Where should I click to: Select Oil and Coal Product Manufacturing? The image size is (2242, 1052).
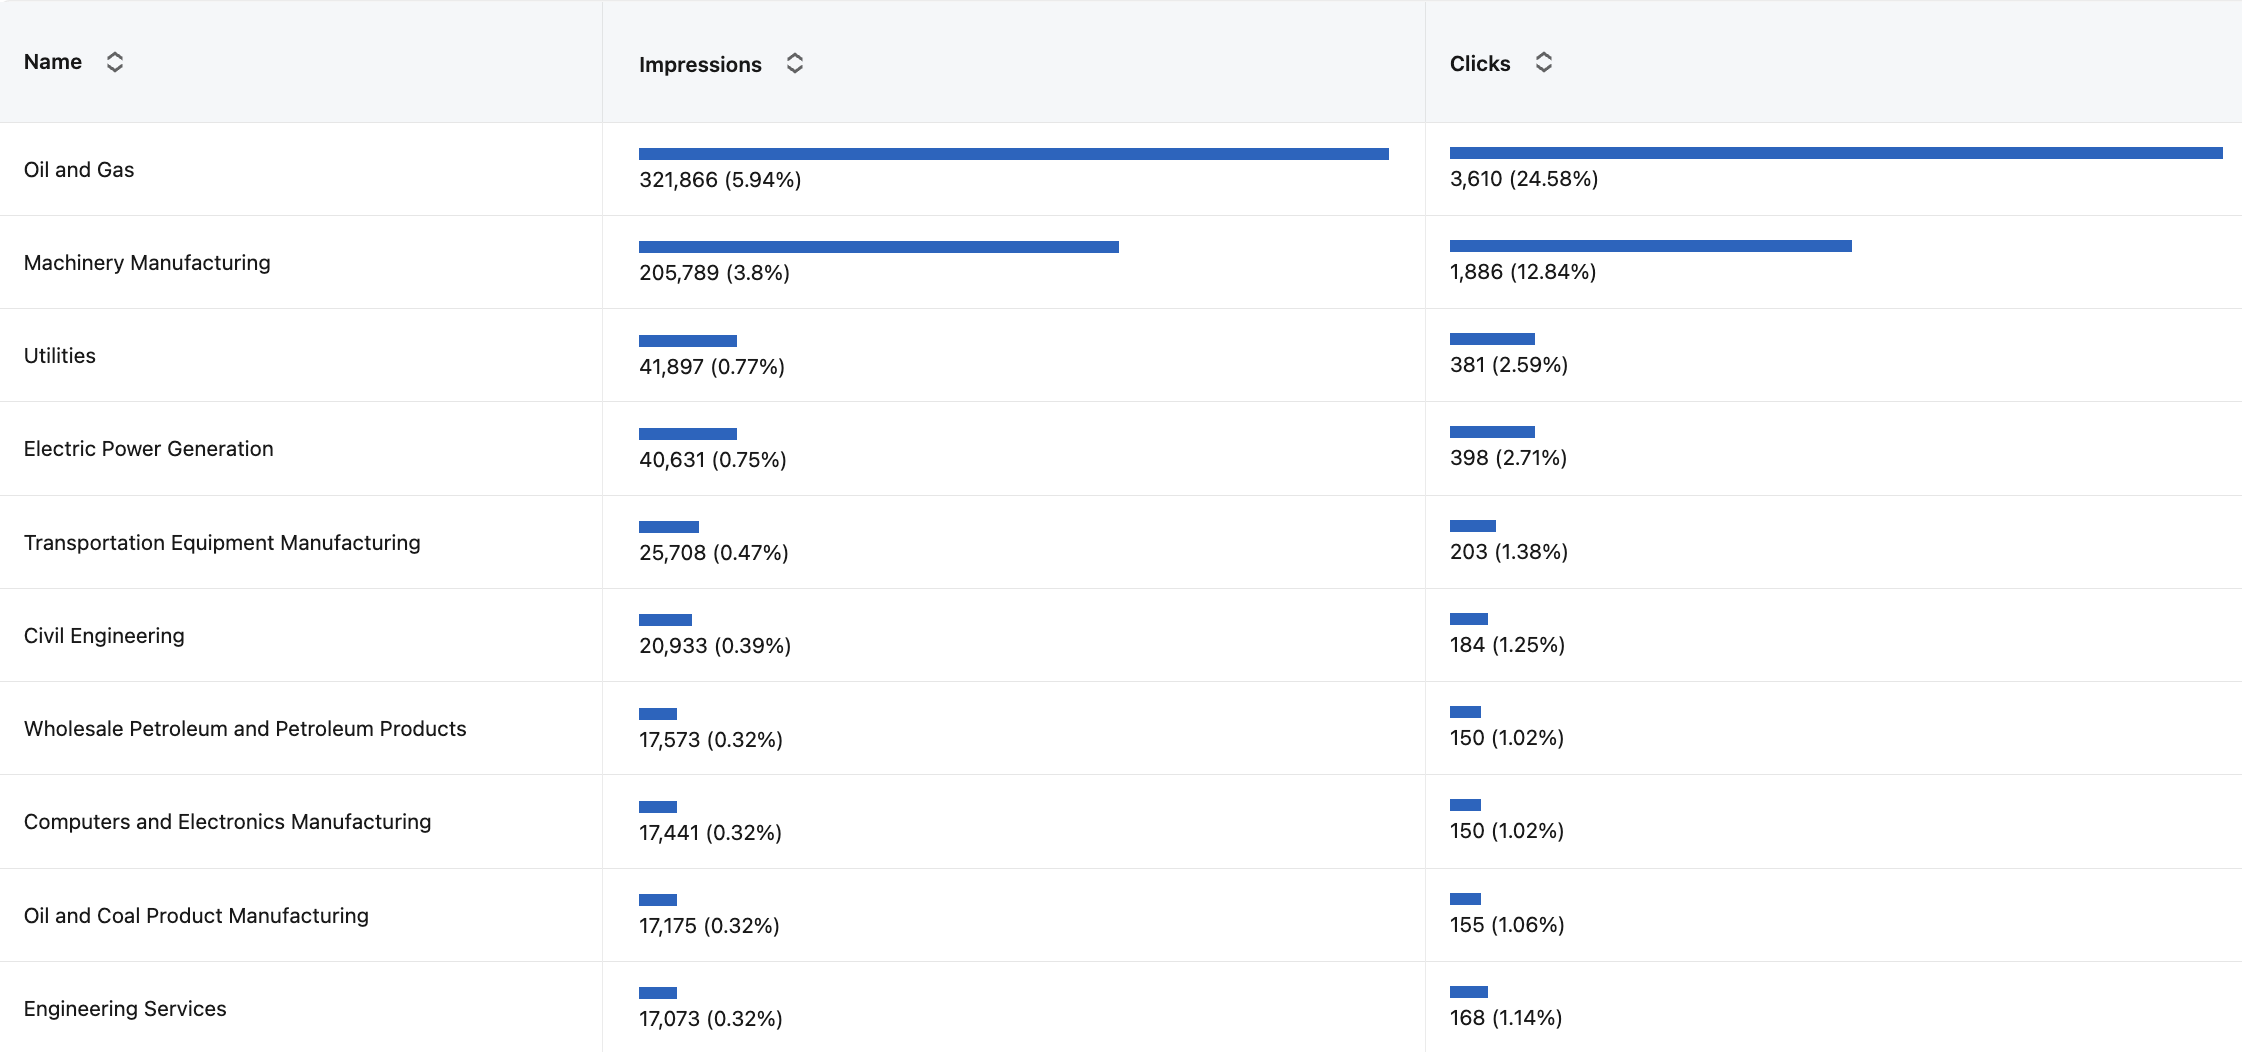(196, 916)
